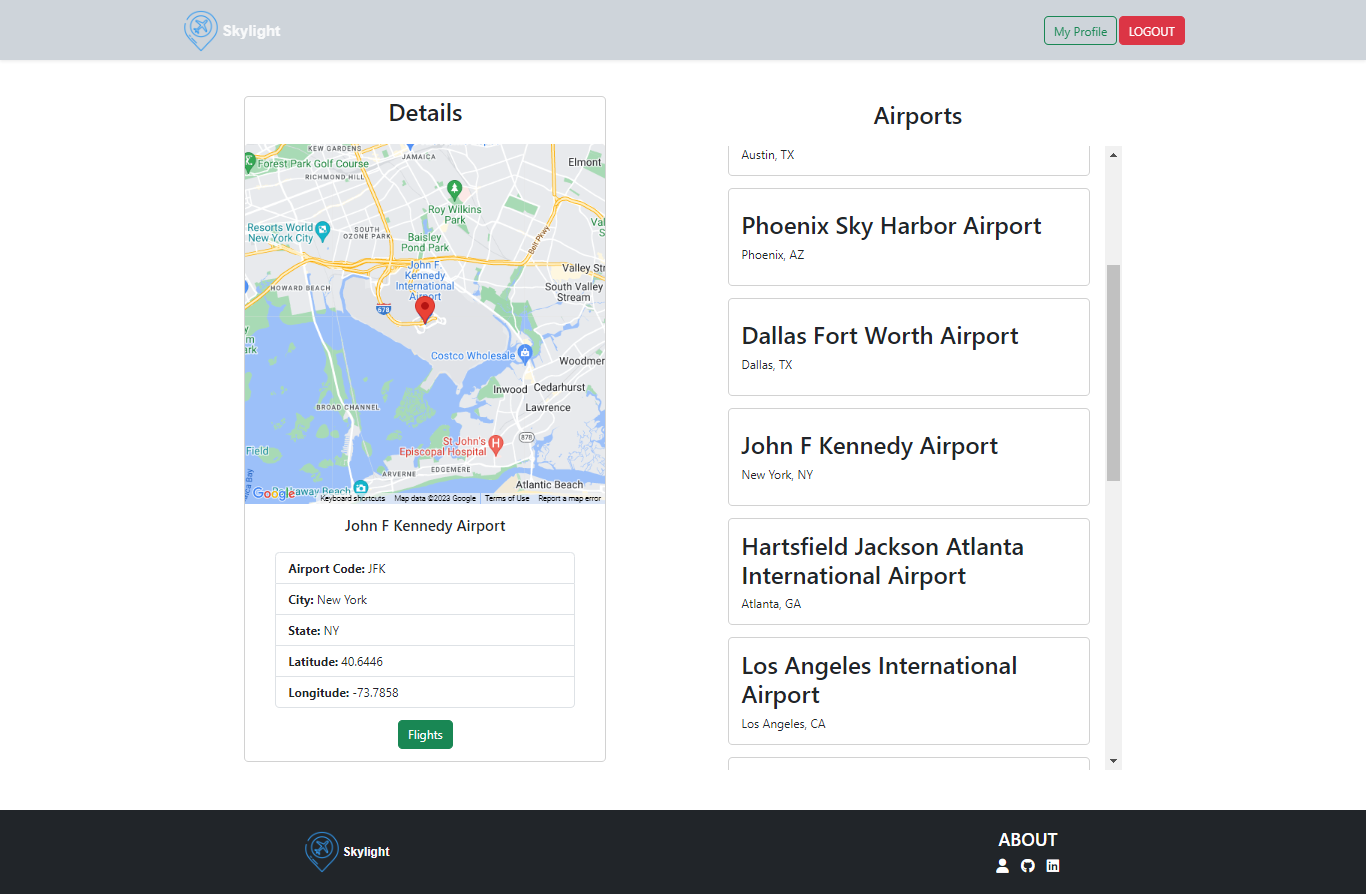Select the John F Kennedy Airport card
This screenshot has height=894, width=1366.
[909, 457]
